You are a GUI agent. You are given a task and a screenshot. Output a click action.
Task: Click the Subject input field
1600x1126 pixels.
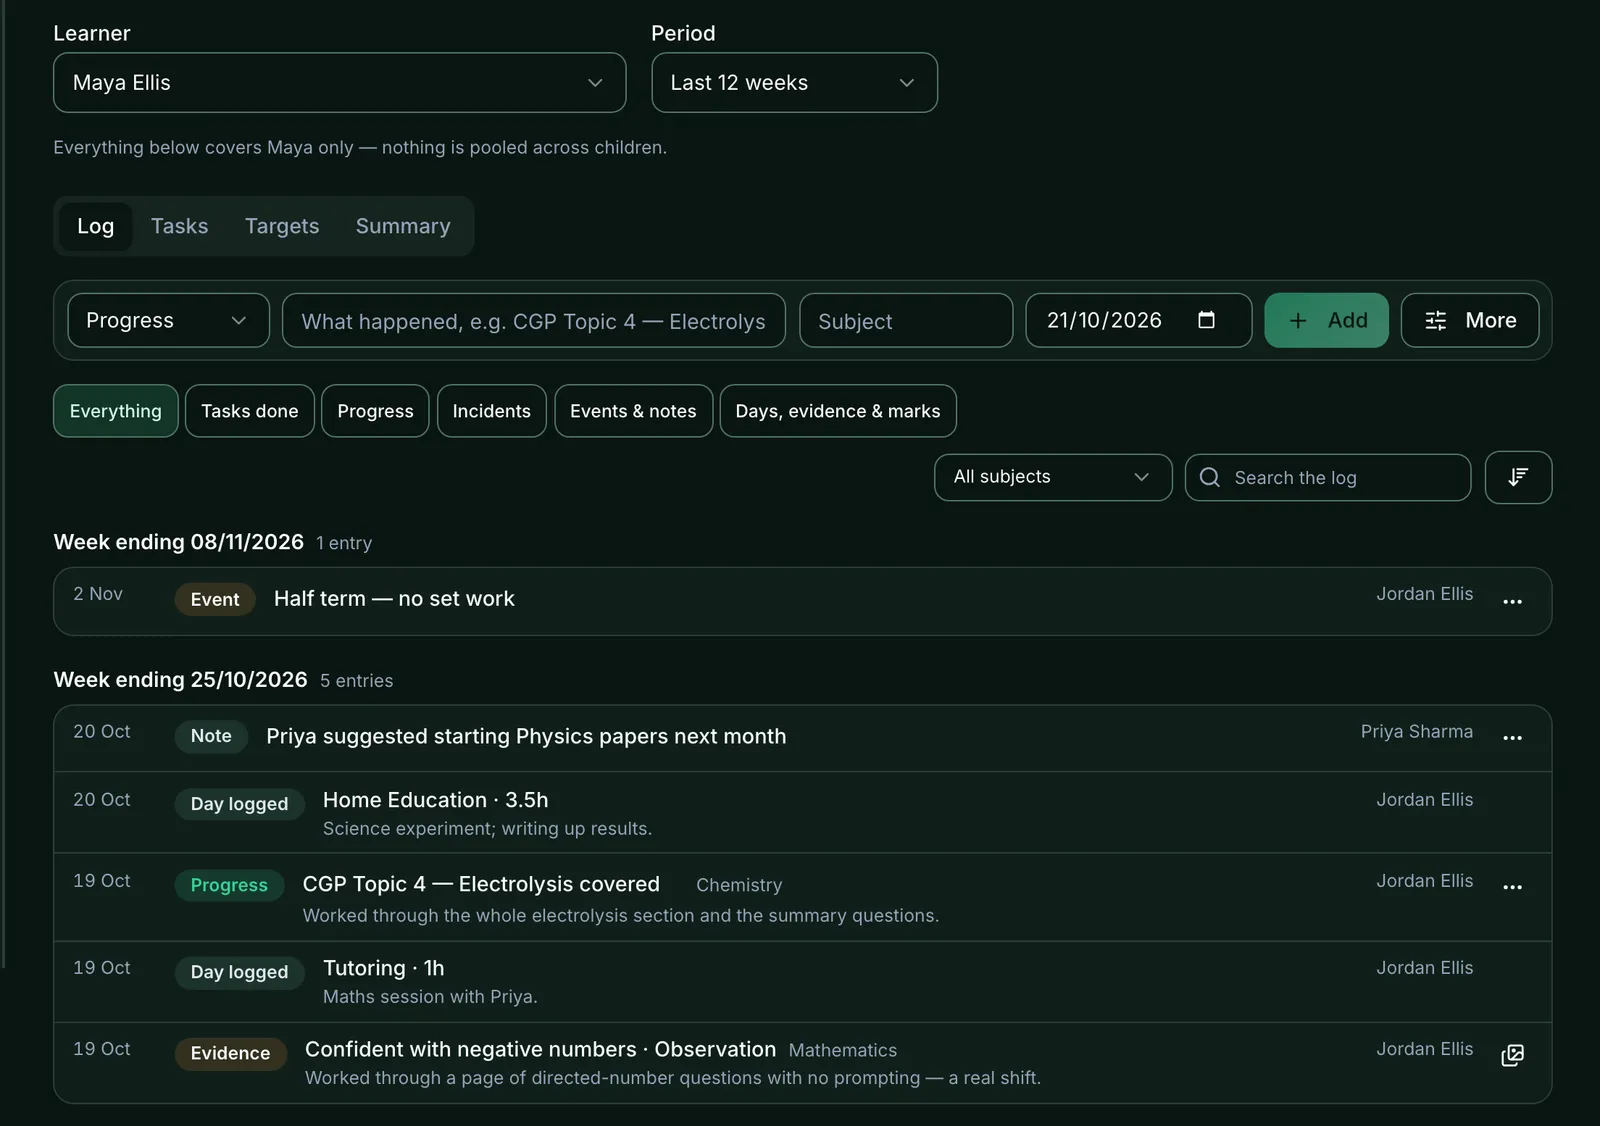(x=906, y=320)
